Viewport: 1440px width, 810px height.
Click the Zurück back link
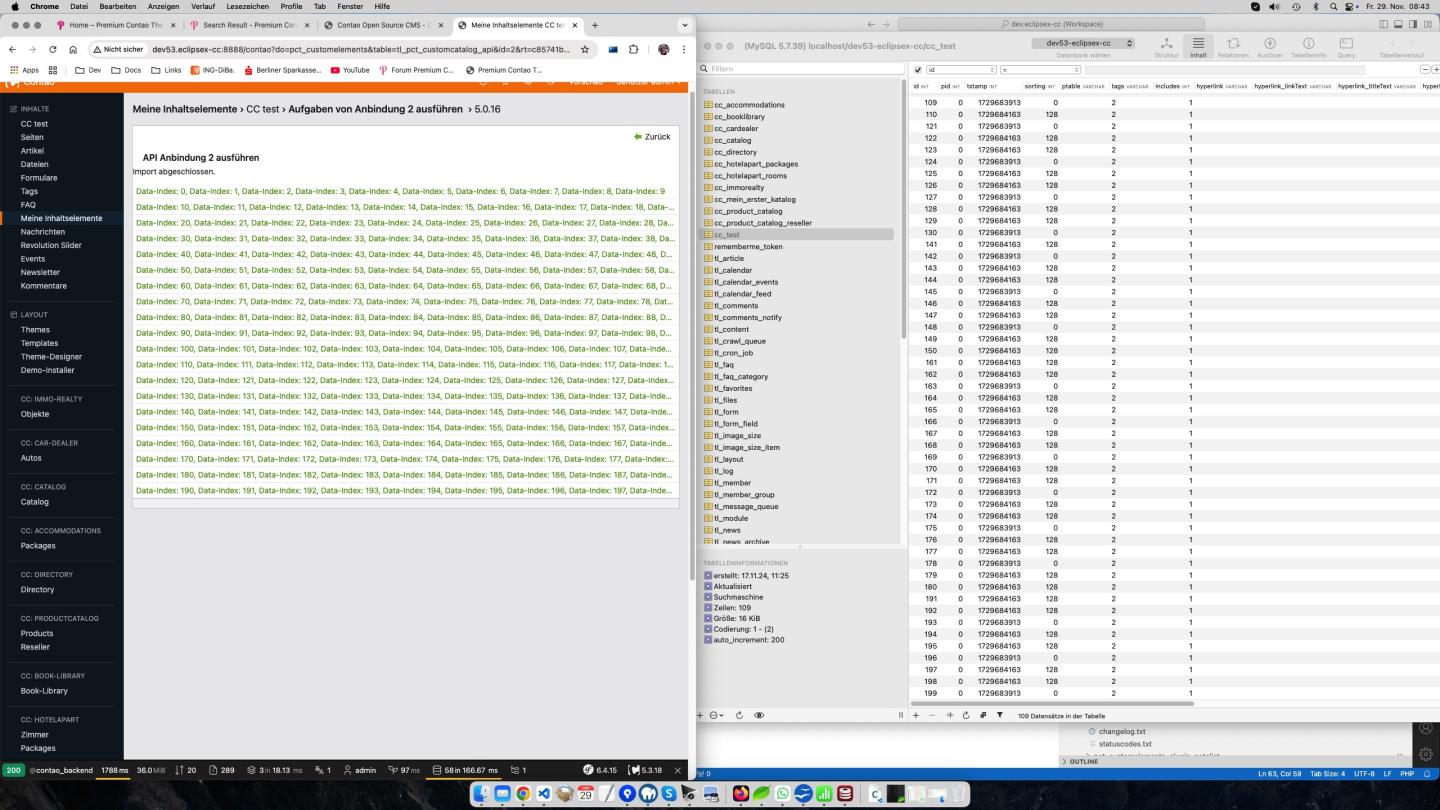[652, 136]
